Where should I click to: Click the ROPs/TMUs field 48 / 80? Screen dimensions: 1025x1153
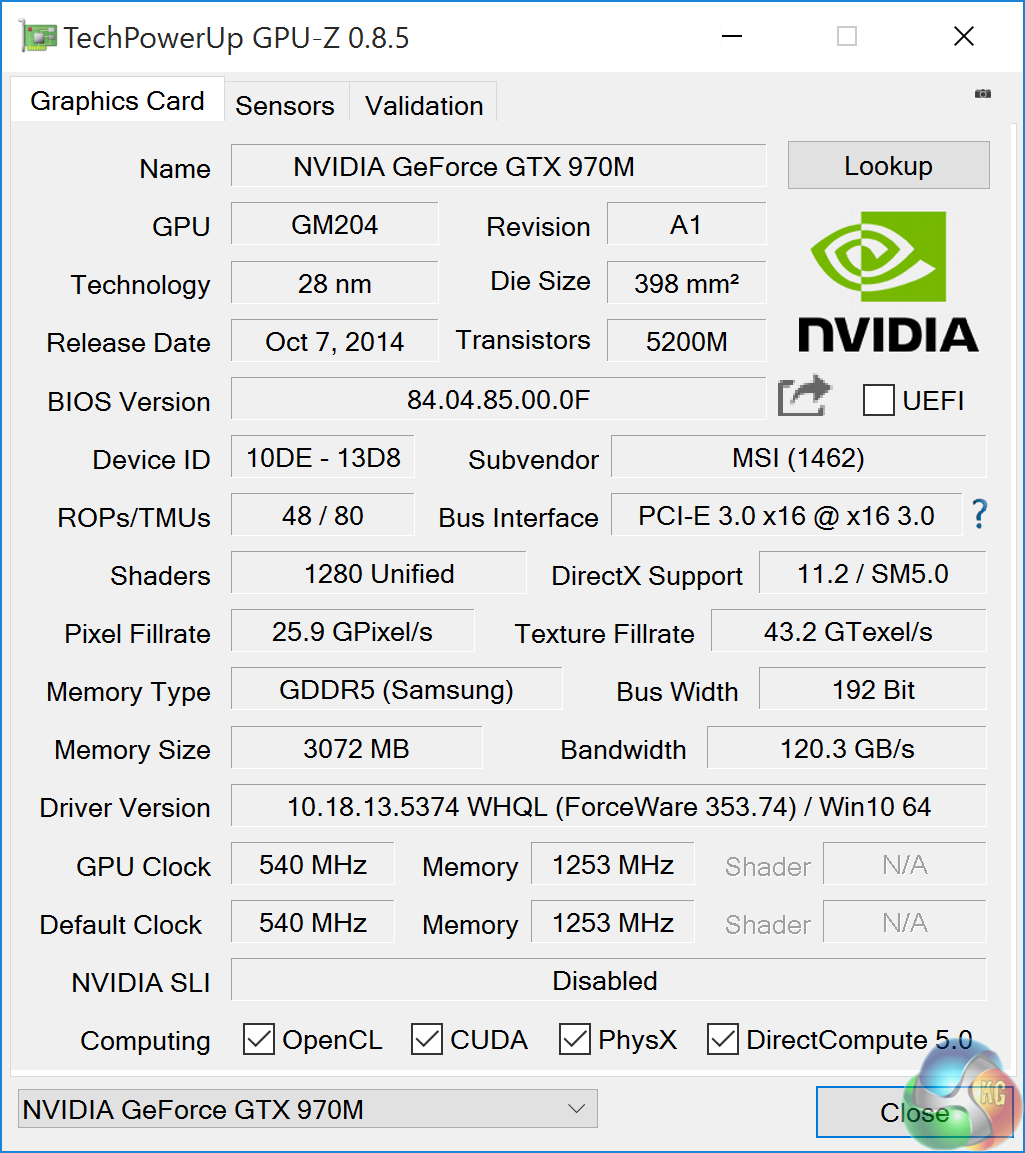click(323, 515)
